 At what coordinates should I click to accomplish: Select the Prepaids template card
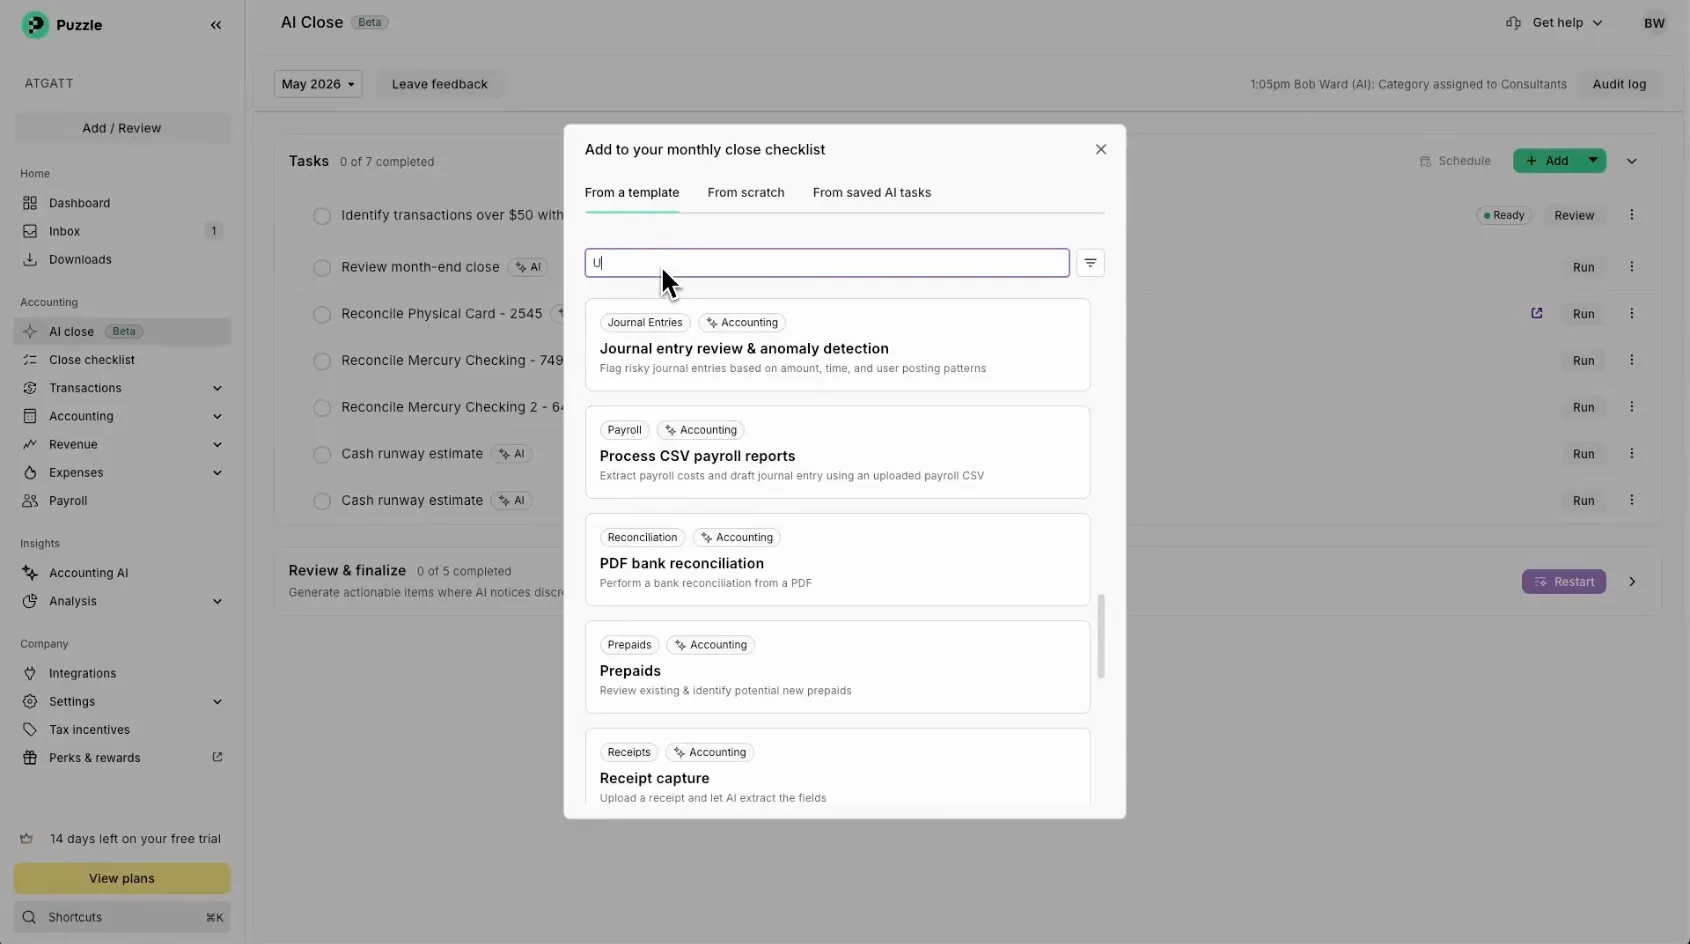838,667
